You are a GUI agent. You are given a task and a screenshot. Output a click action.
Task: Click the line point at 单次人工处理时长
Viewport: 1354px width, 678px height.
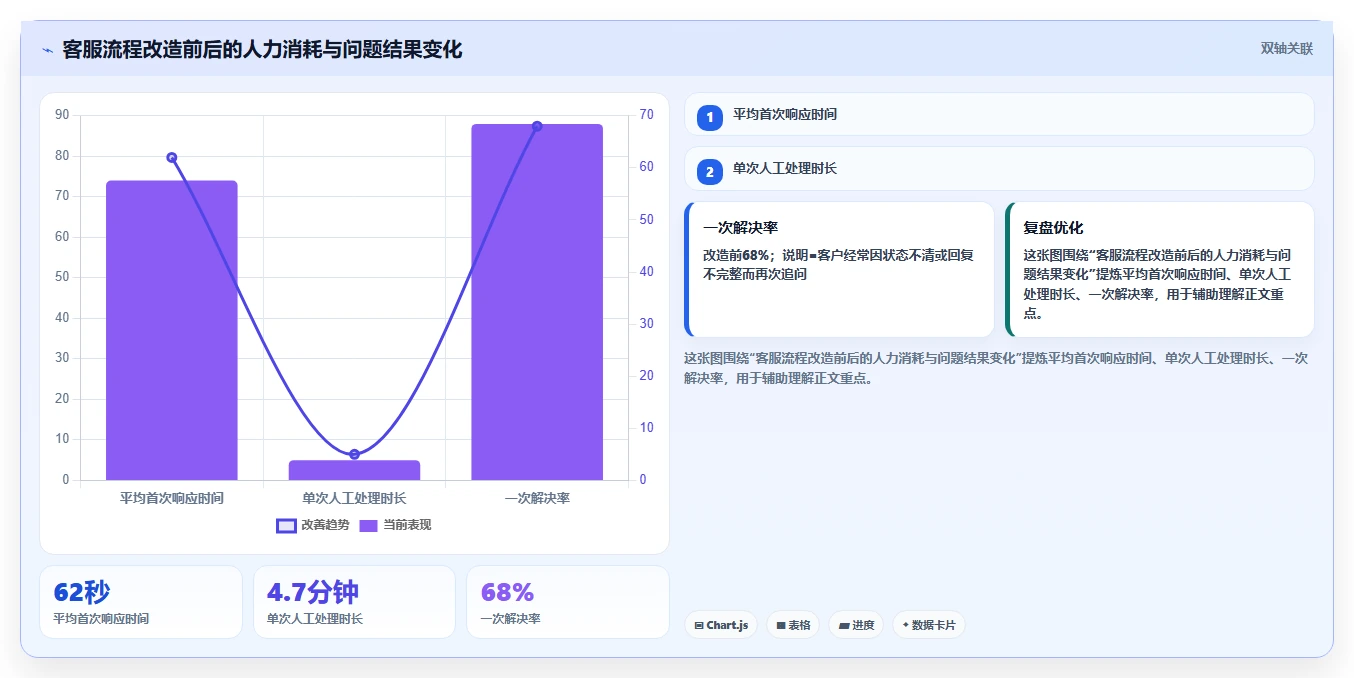pos(354,454)
